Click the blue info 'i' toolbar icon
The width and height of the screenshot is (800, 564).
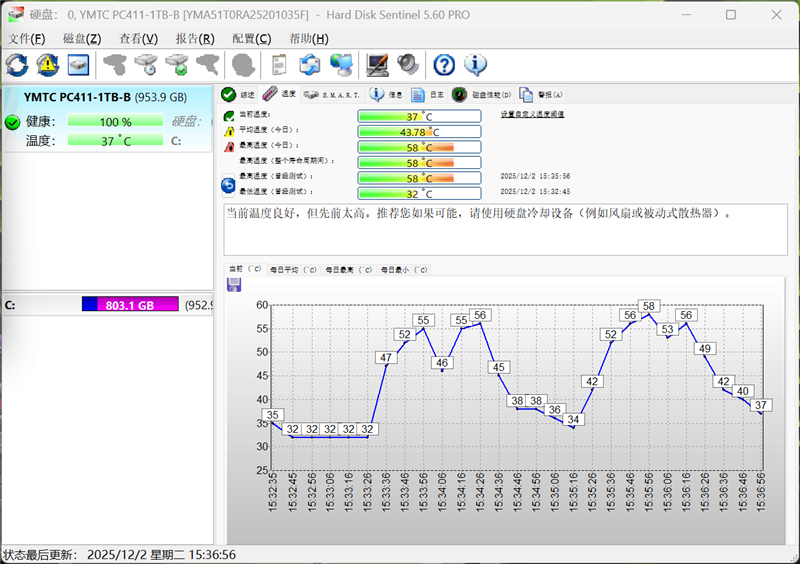[475, 65]
